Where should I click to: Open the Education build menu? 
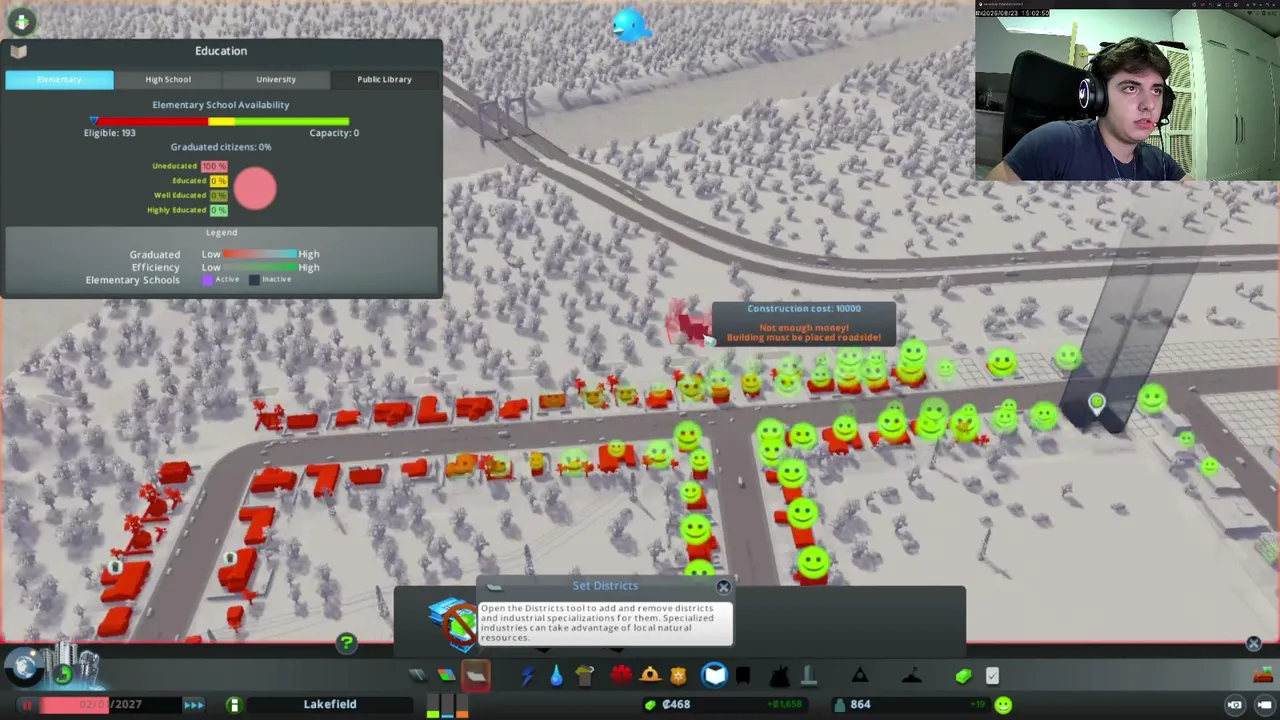coord(714,676)
